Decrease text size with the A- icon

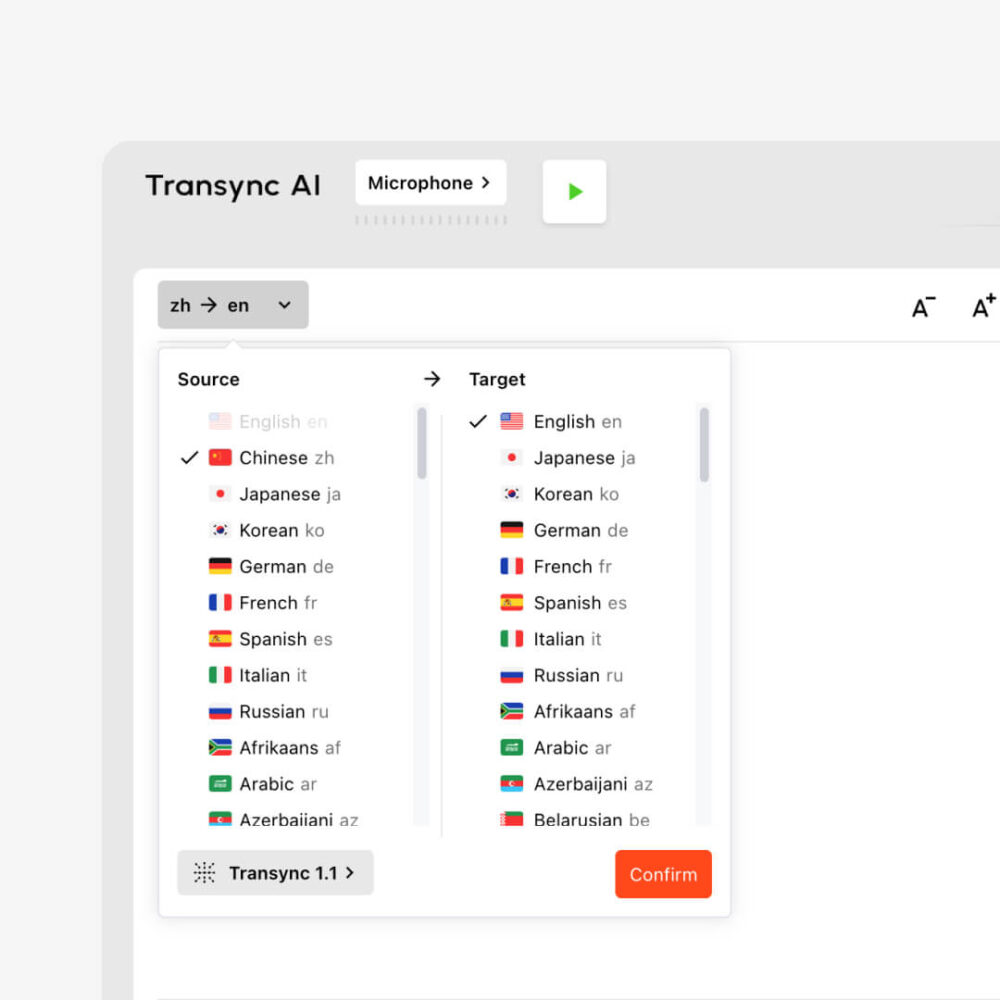921,308
